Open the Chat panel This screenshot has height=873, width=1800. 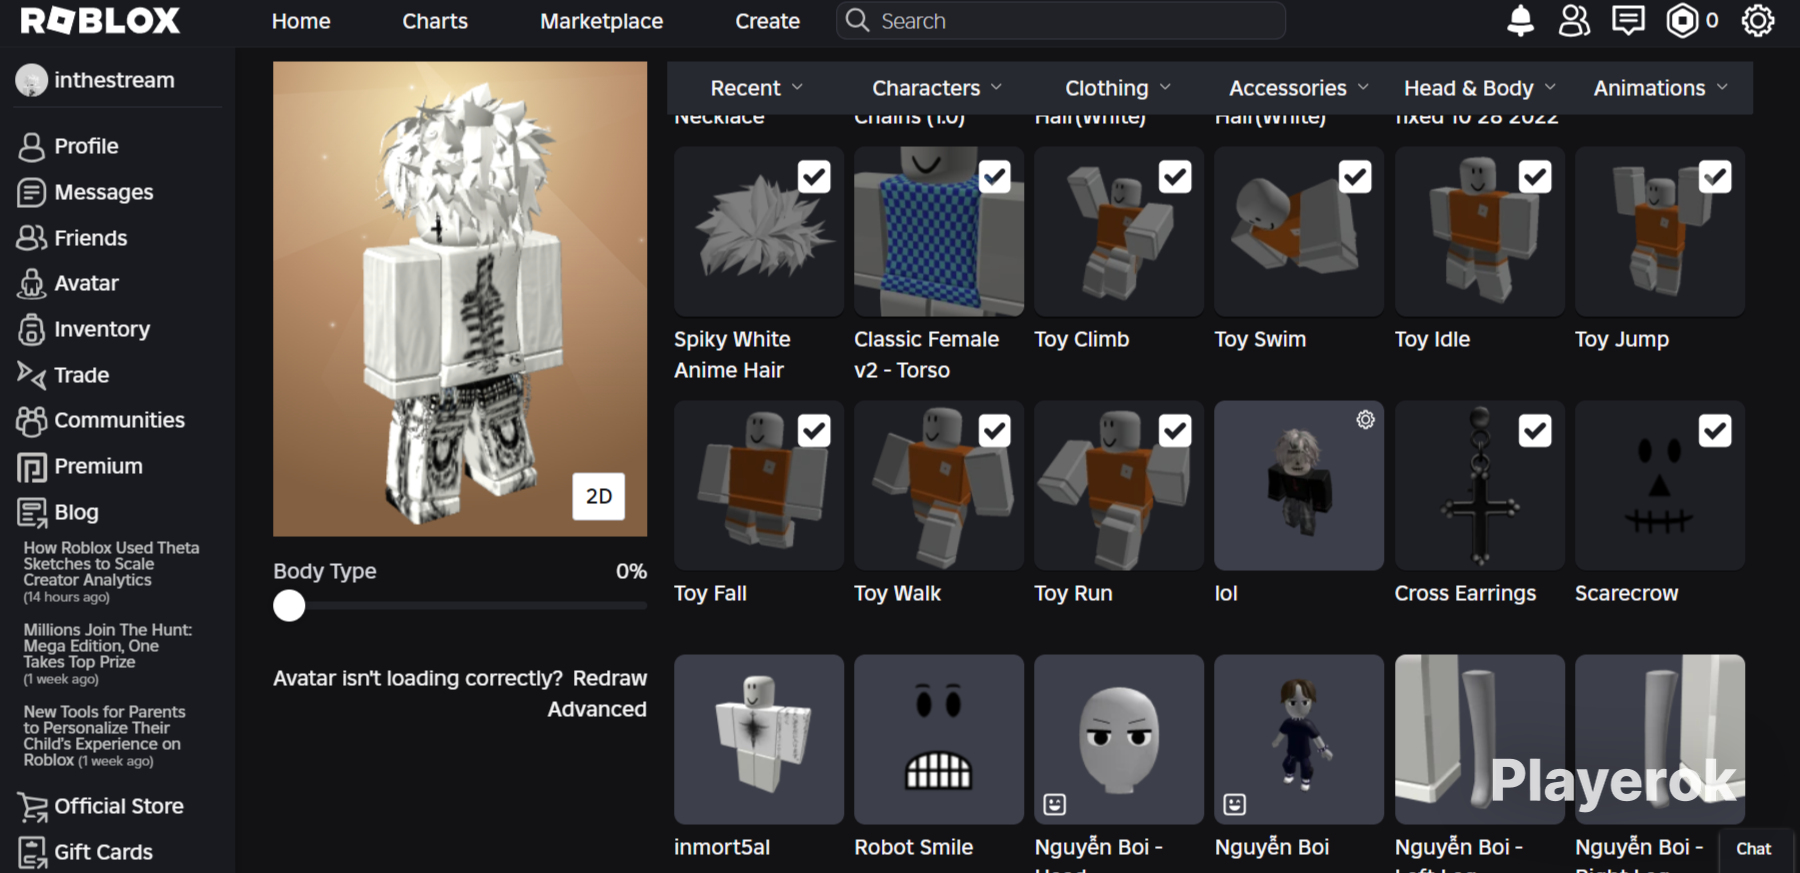(1754, 849)
